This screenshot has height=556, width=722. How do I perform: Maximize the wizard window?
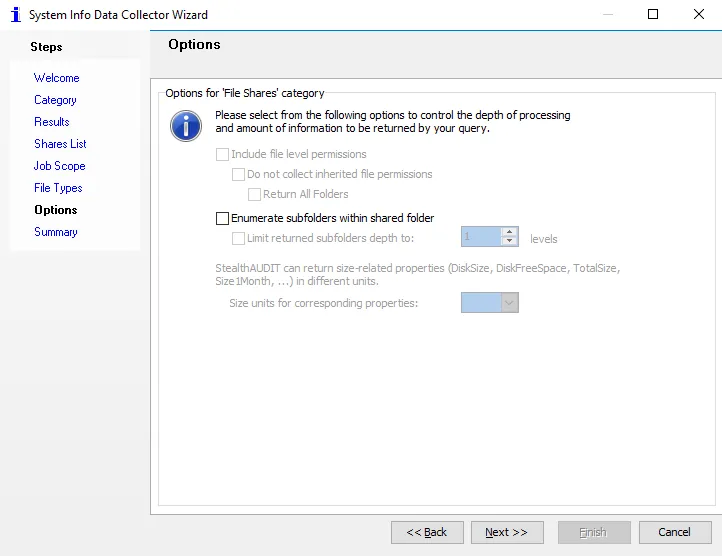(653, 14)
